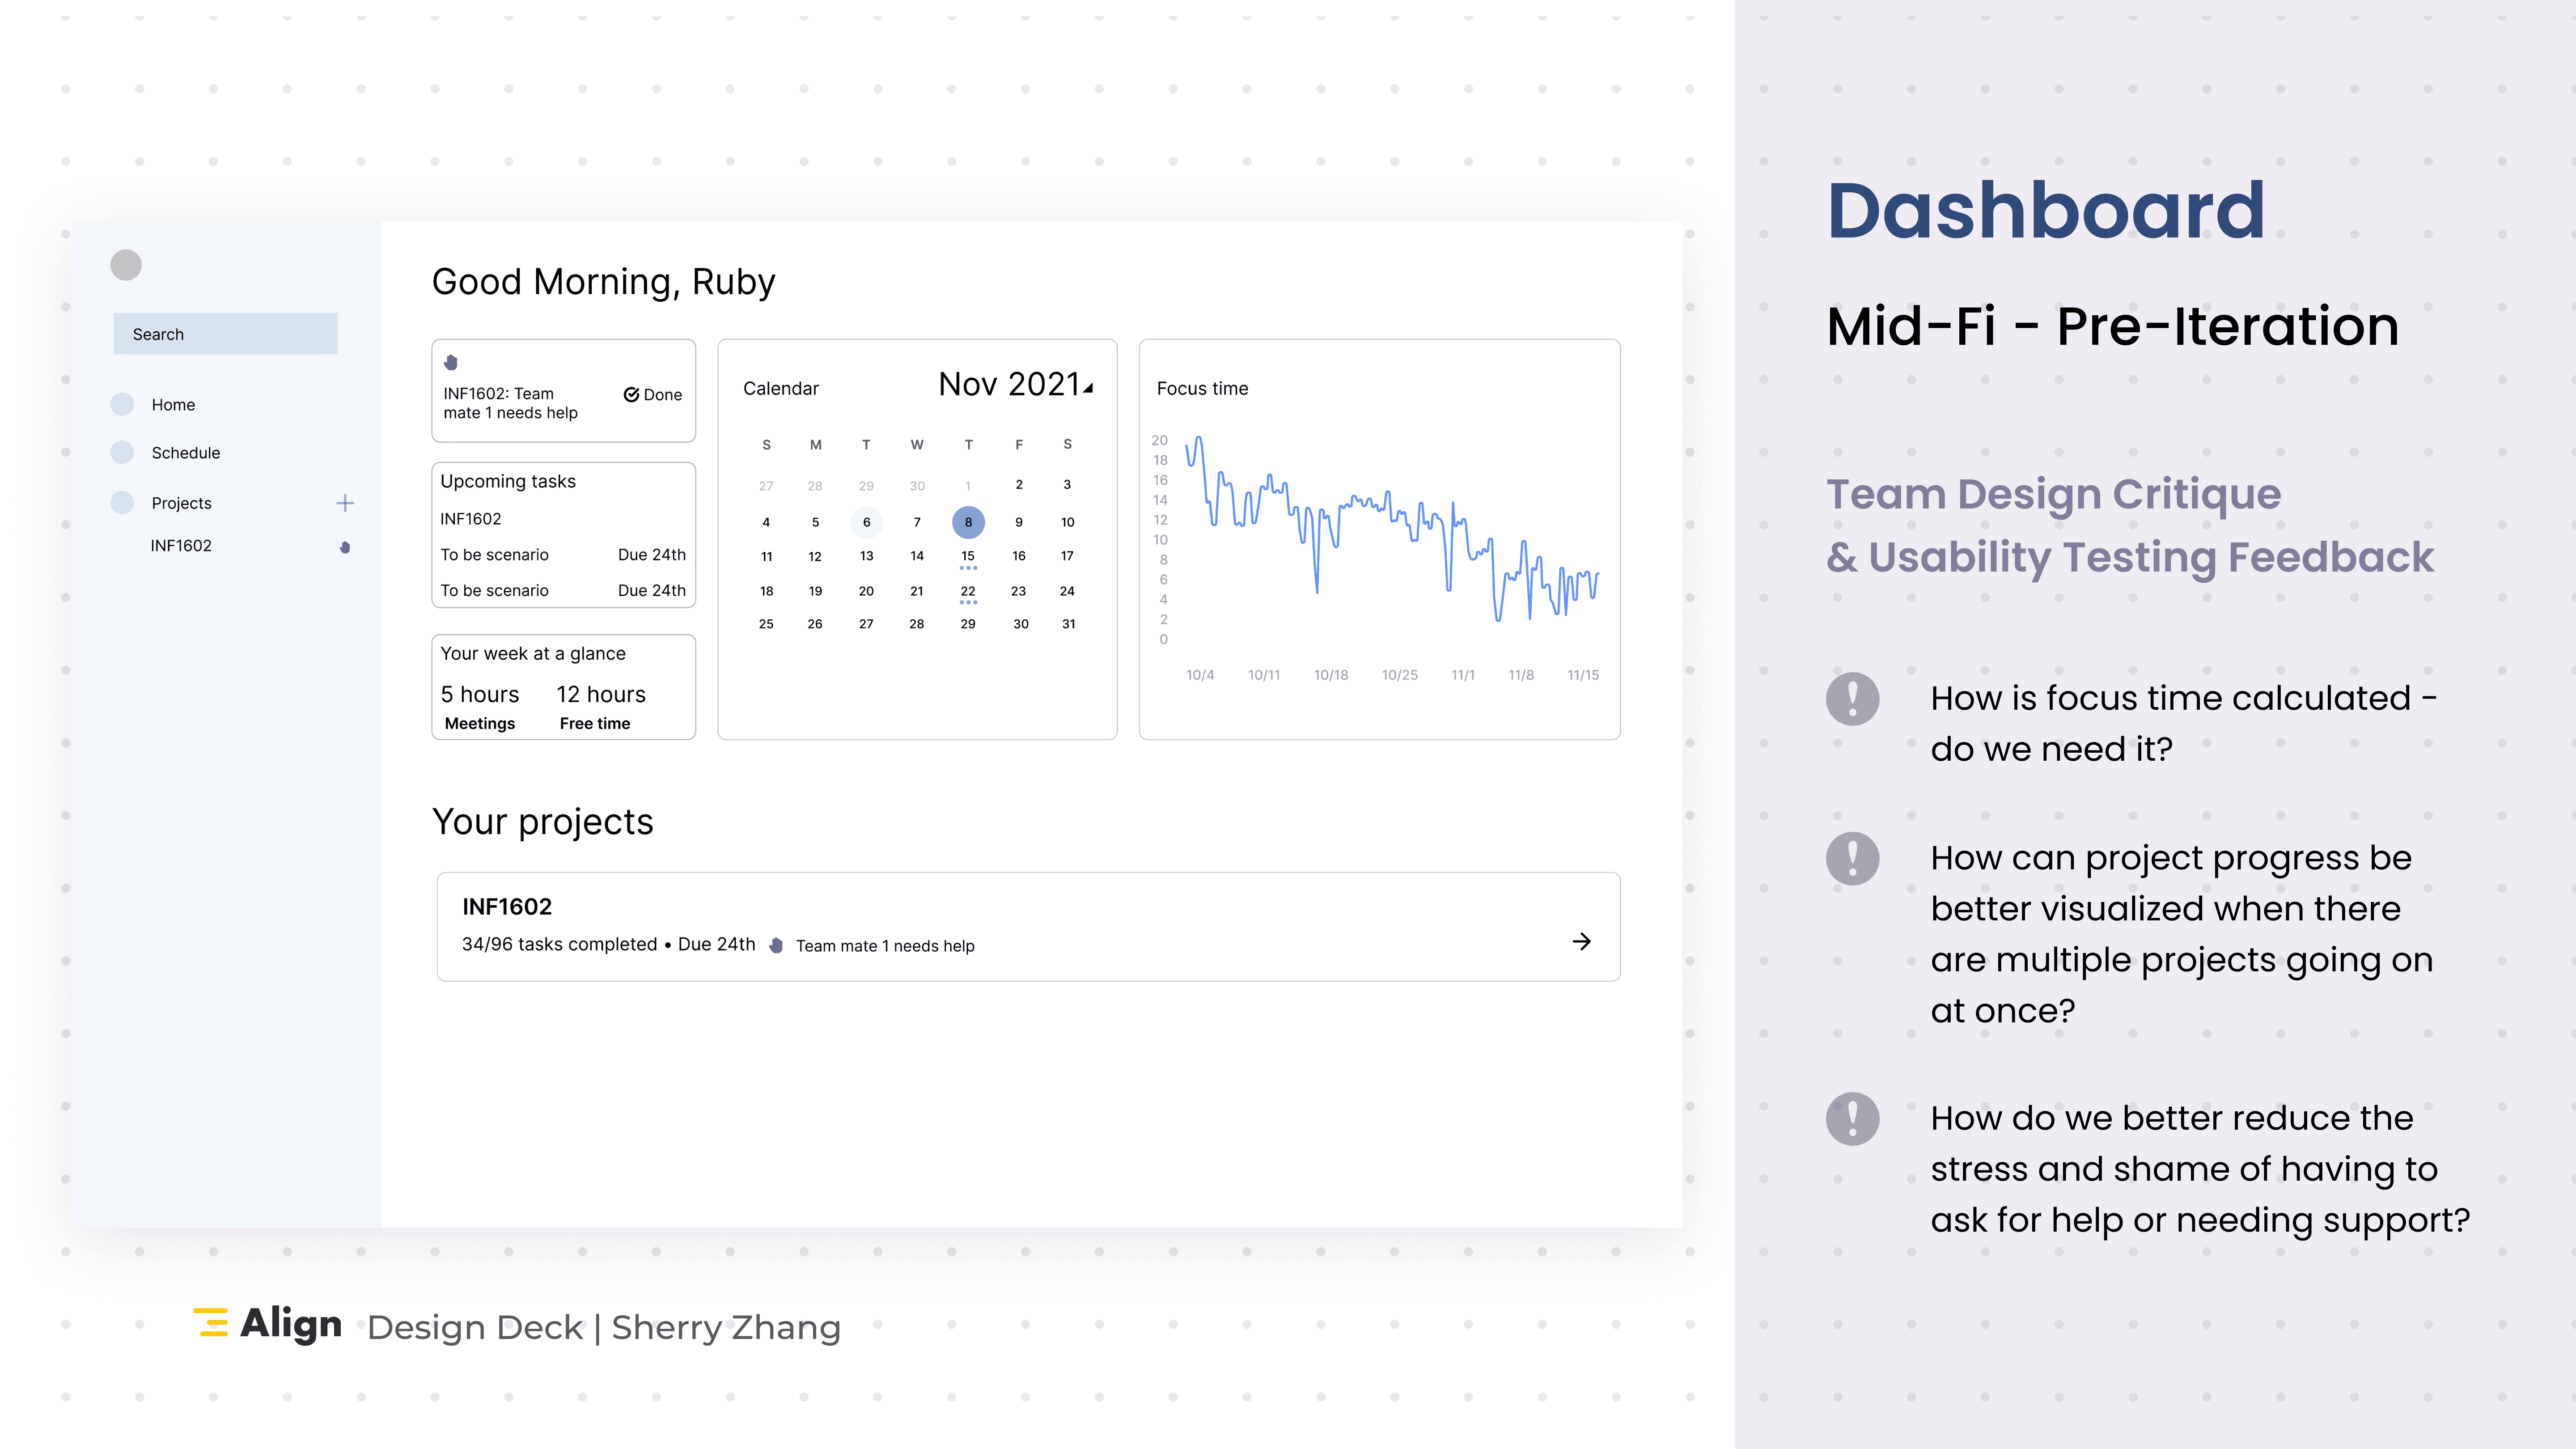Viewport: 2576px width, 1449px height.
Task: Select INF1602 under Projects in the sidebar
Action: pos(181,546)
